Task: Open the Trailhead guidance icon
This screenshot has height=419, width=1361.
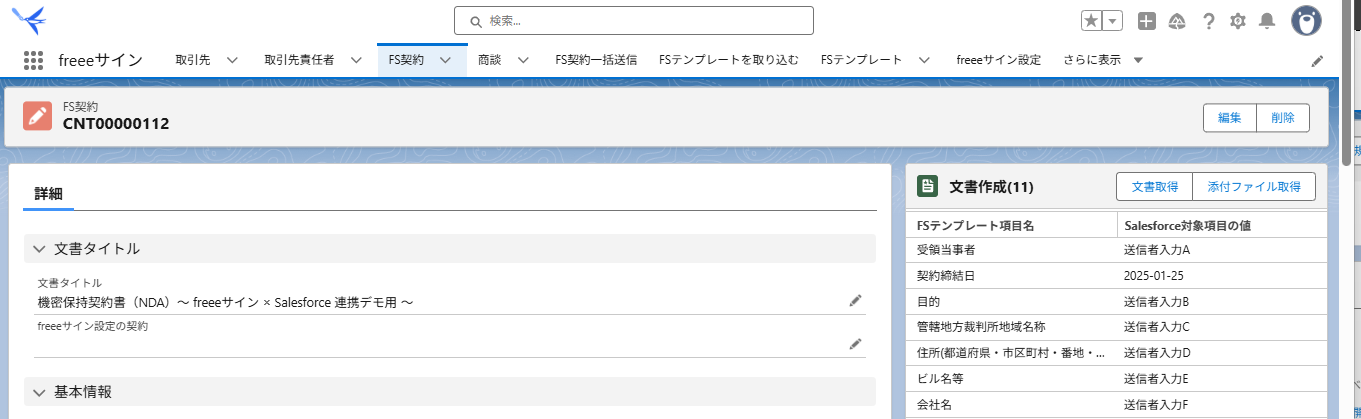Action: 1177,21
